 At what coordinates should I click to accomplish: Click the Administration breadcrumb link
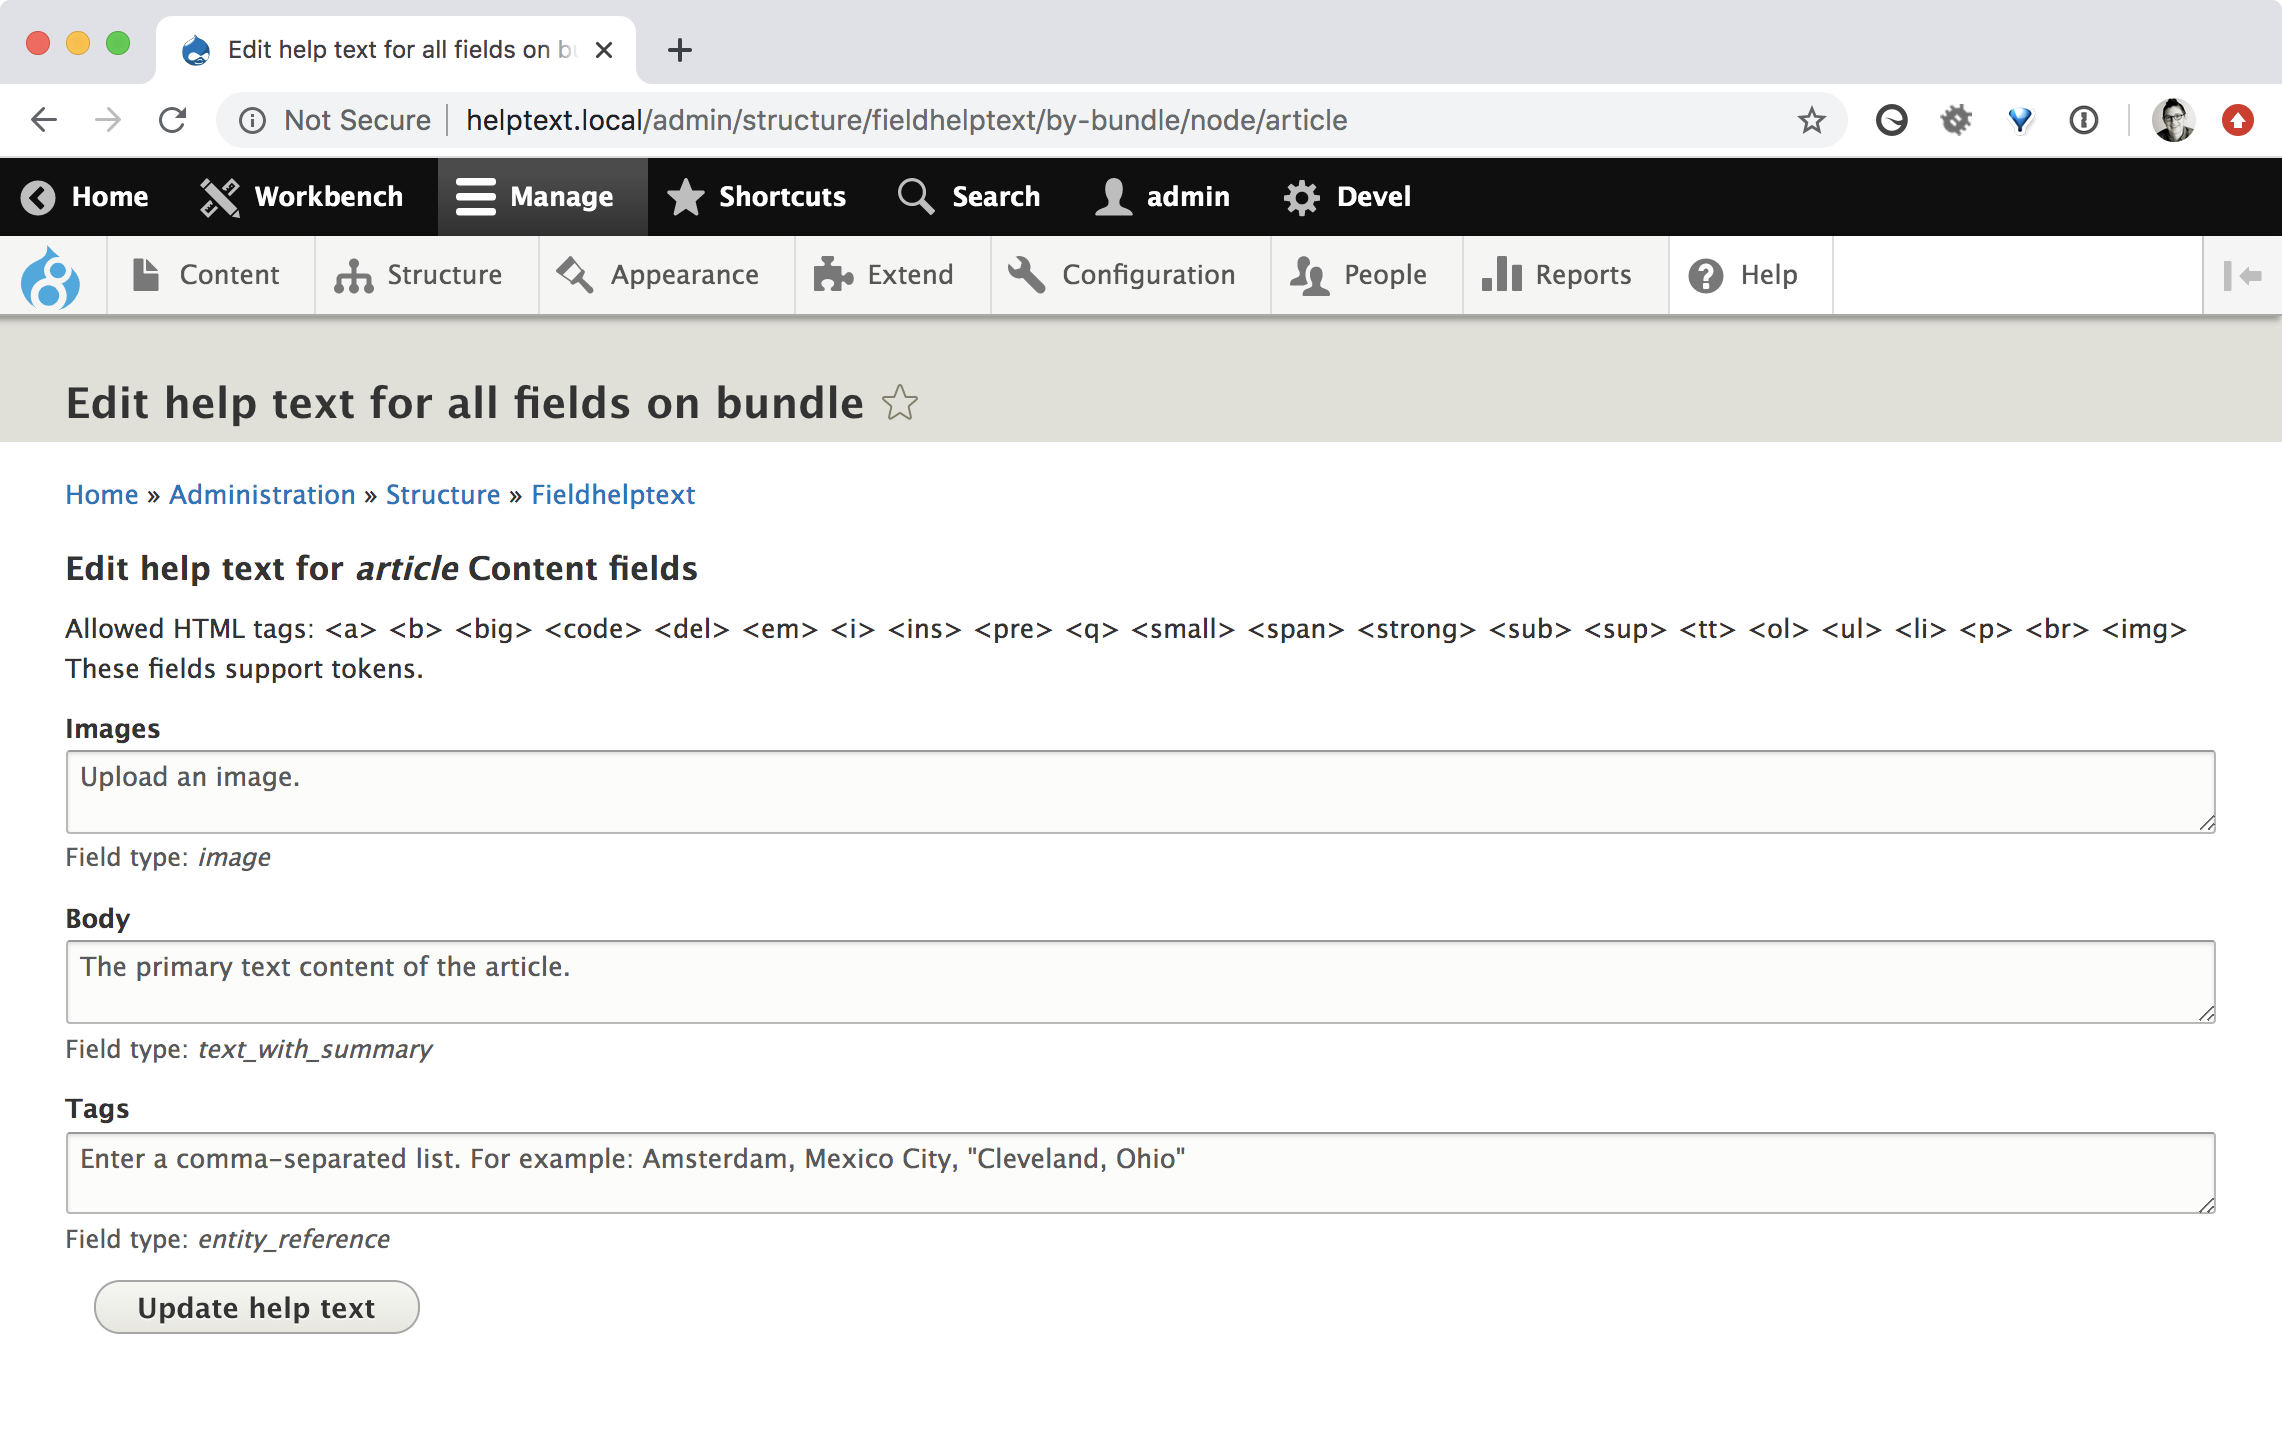click(x=261, y=494)
